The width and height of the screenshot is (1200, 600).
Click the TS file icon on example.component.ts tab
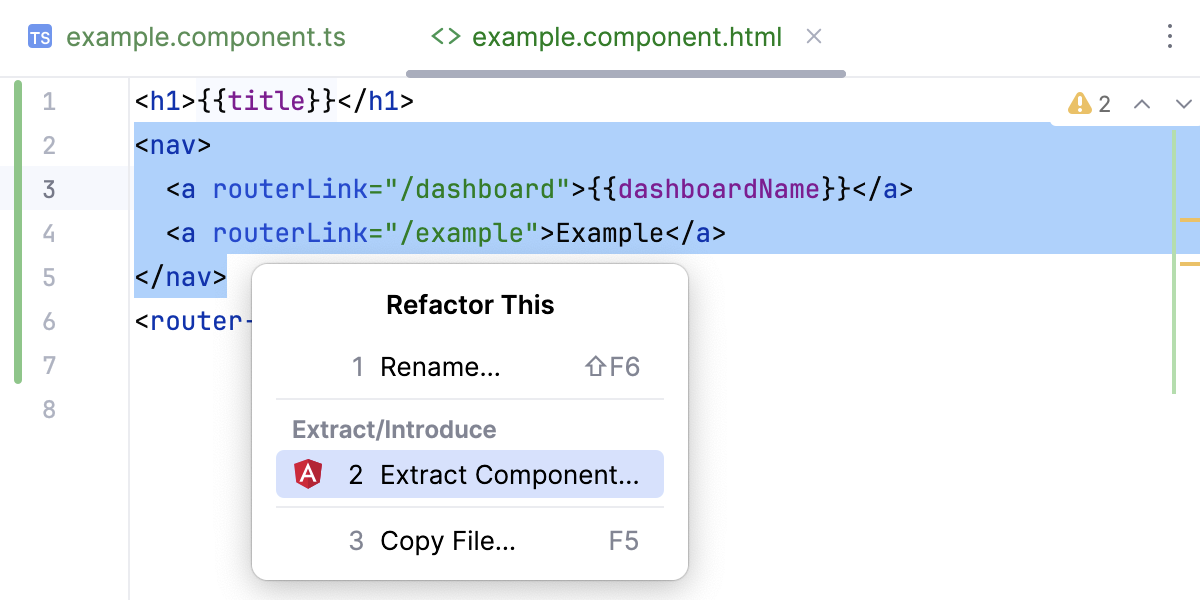(40, 37)
